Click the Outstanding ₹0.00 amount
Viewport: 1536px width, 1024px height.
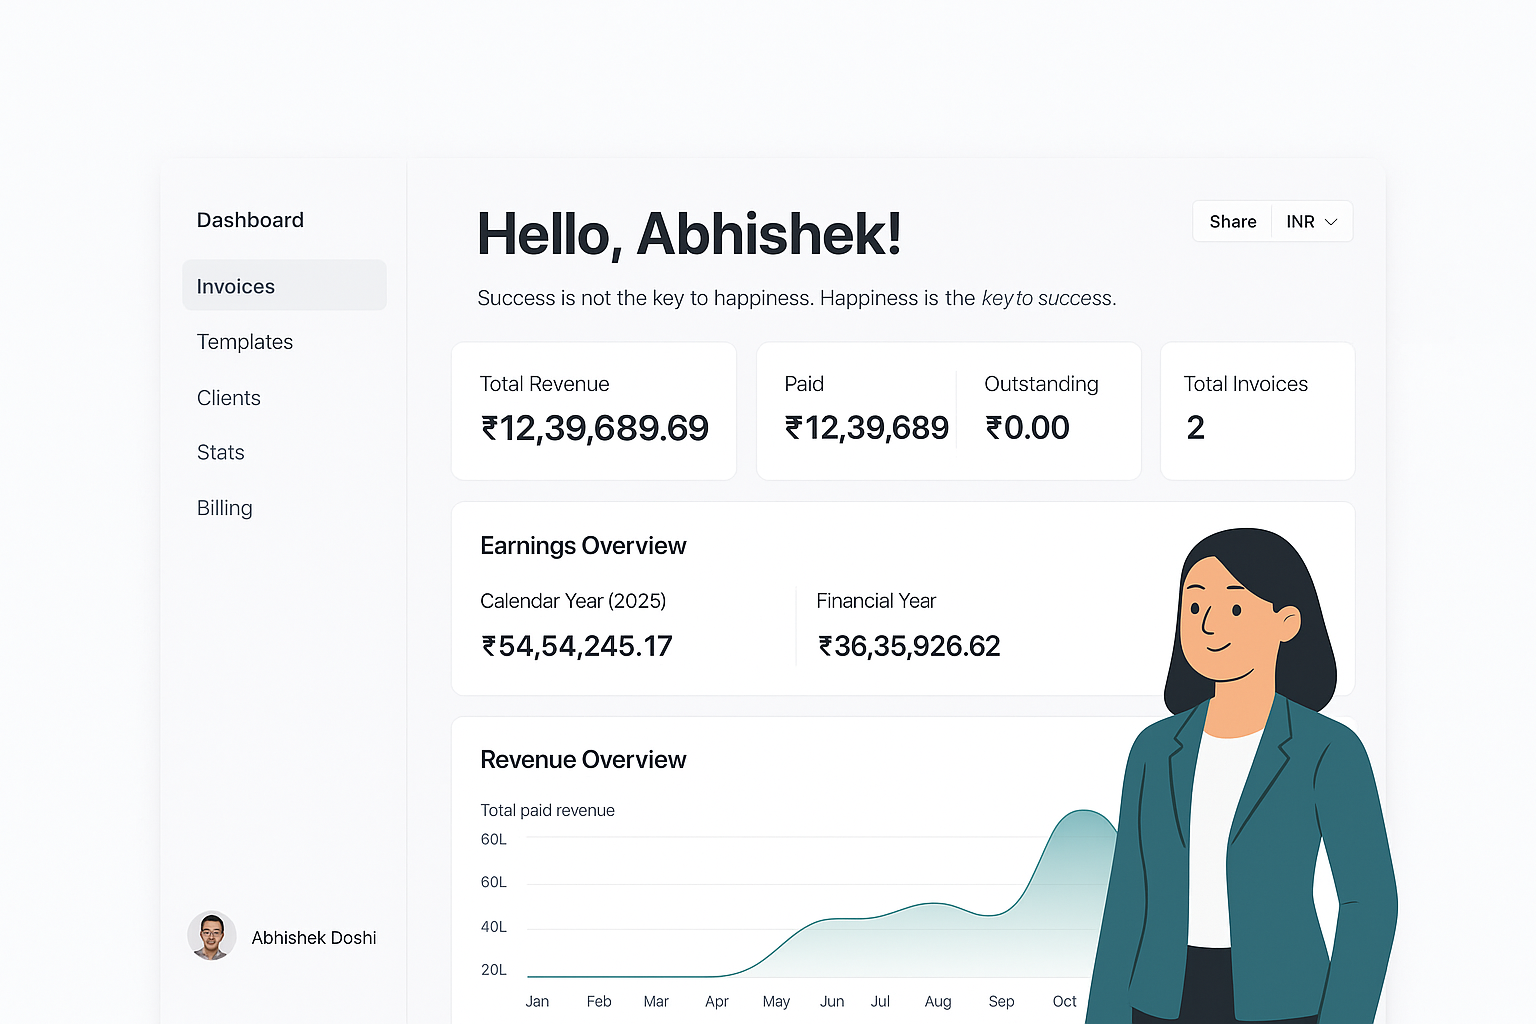[x=1027, y=427]
